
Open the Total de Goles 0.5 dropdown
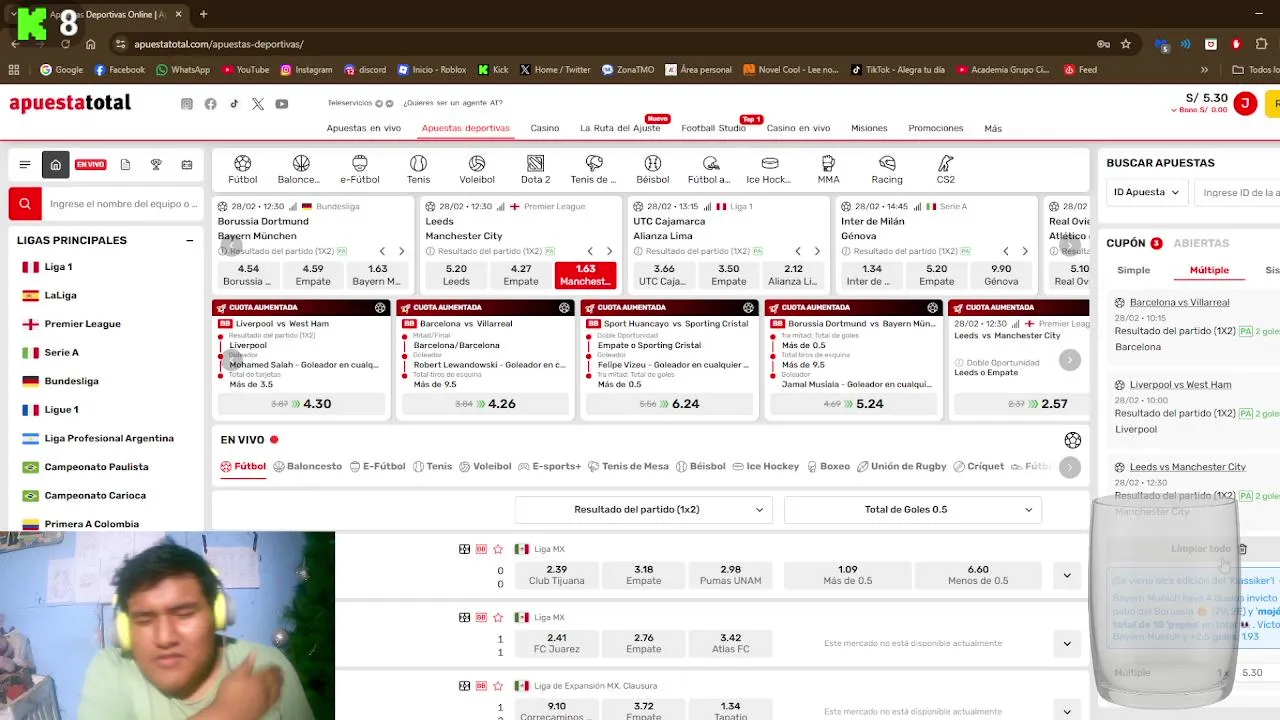tap(913, 510)
